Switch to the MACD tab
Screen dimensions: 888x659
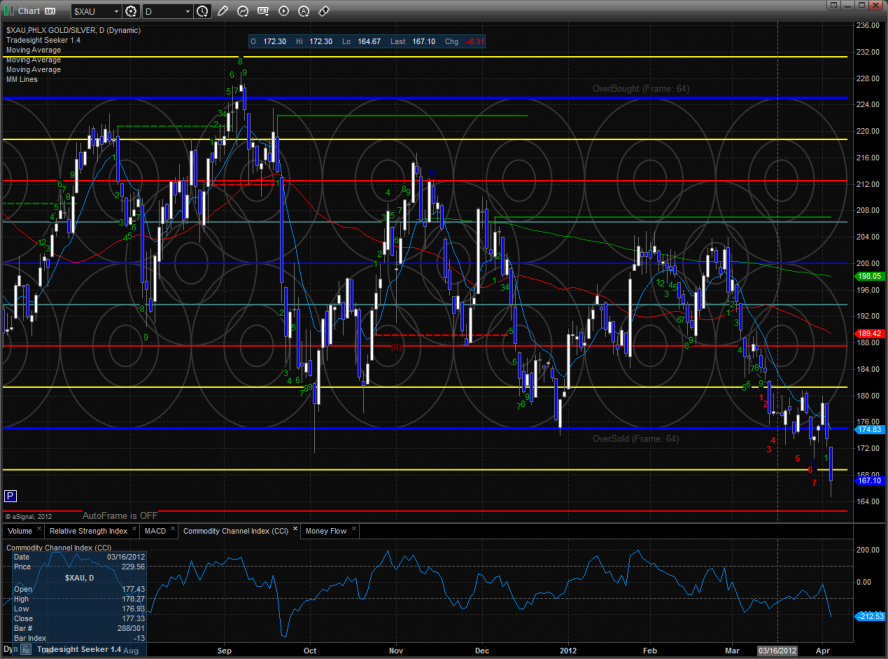[x=155, y=531]
